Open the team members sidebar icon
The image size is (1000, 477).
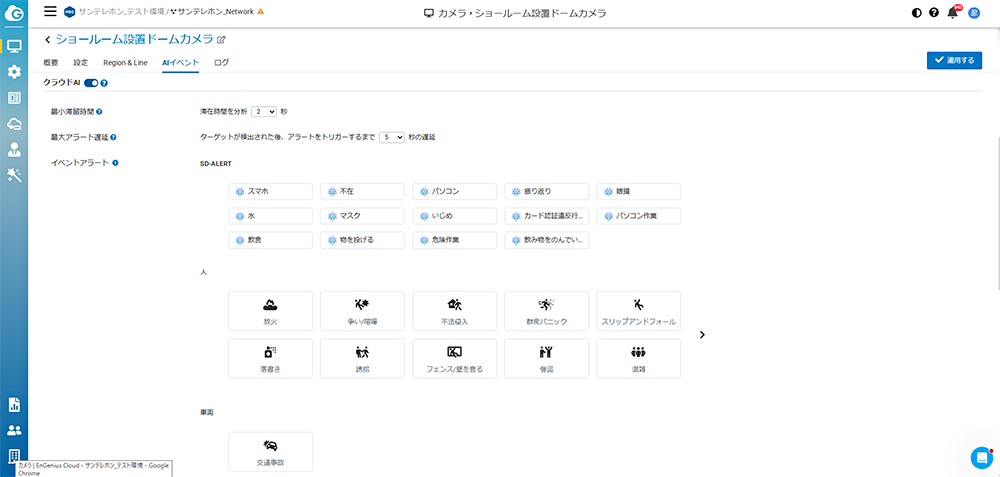[14, 430]
